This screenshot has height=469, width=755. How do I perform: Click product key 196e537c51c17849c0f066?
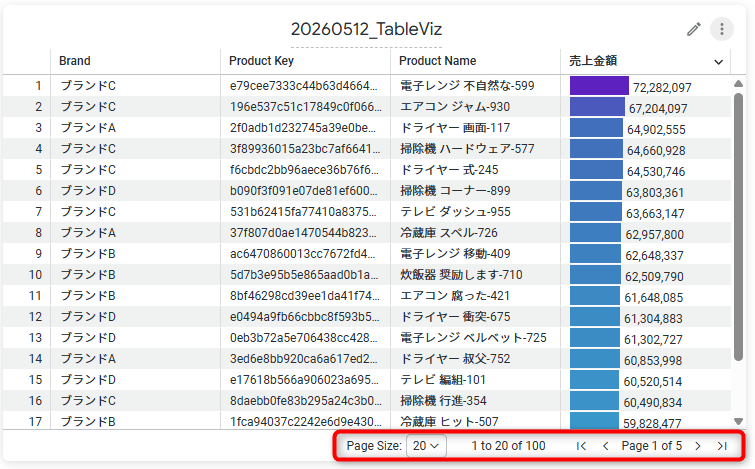(x=306, y=106)
